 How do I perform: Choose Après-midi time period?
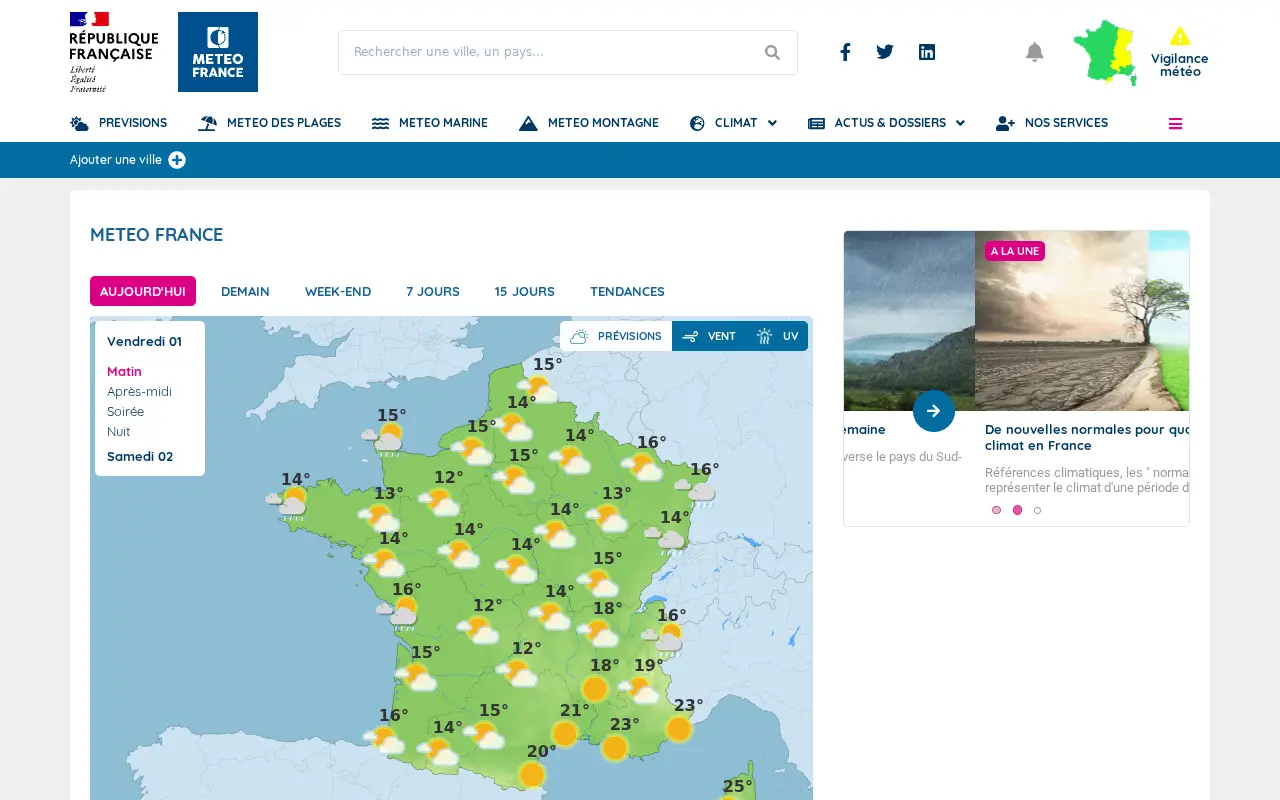tap(139, 391)
